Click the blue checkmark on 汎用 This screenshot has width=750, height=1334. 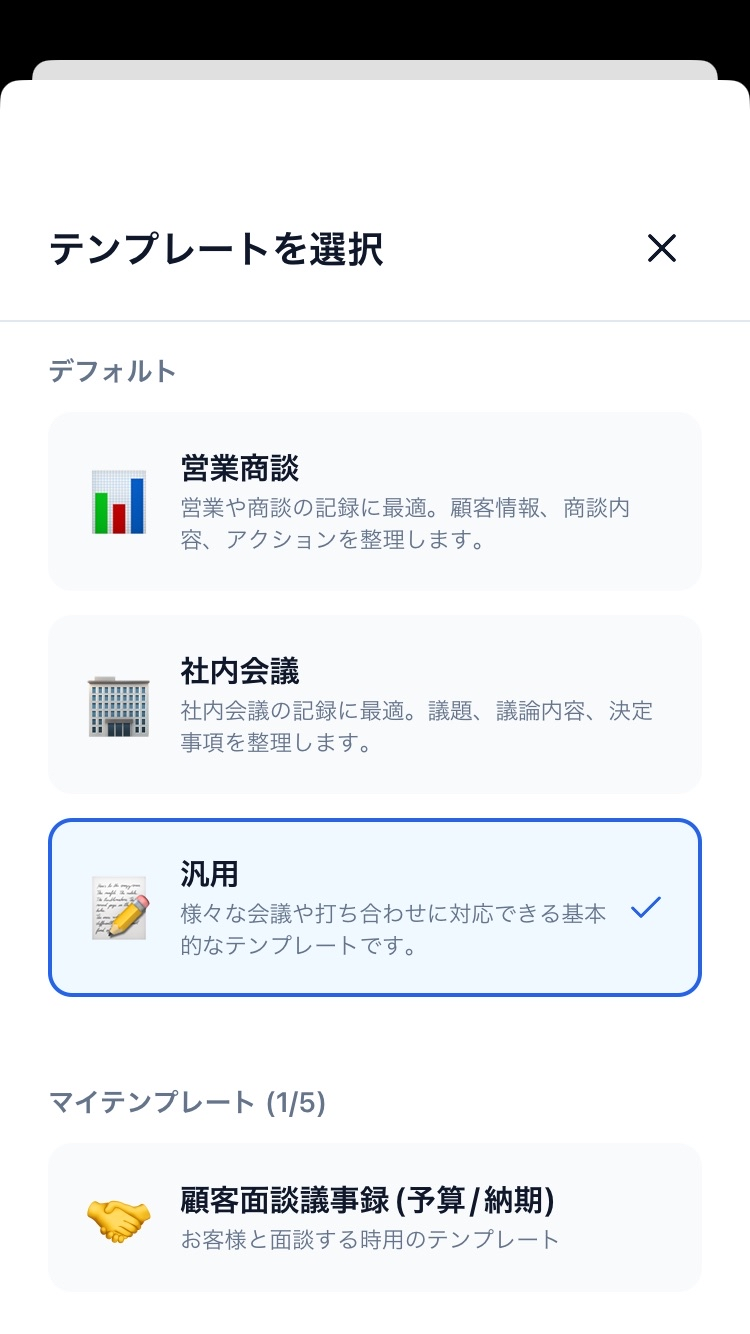(x=646, y=908)
